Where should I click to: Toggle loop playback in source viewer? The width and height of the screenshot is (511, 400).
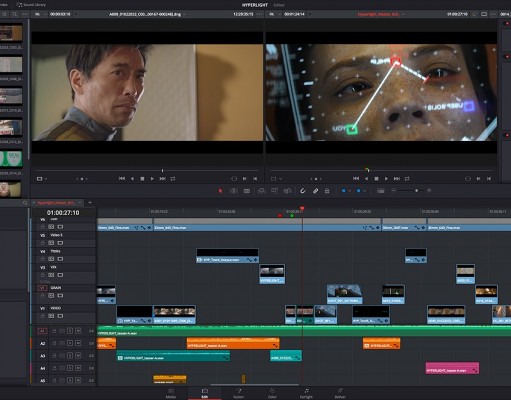click(x=173, y=179)
